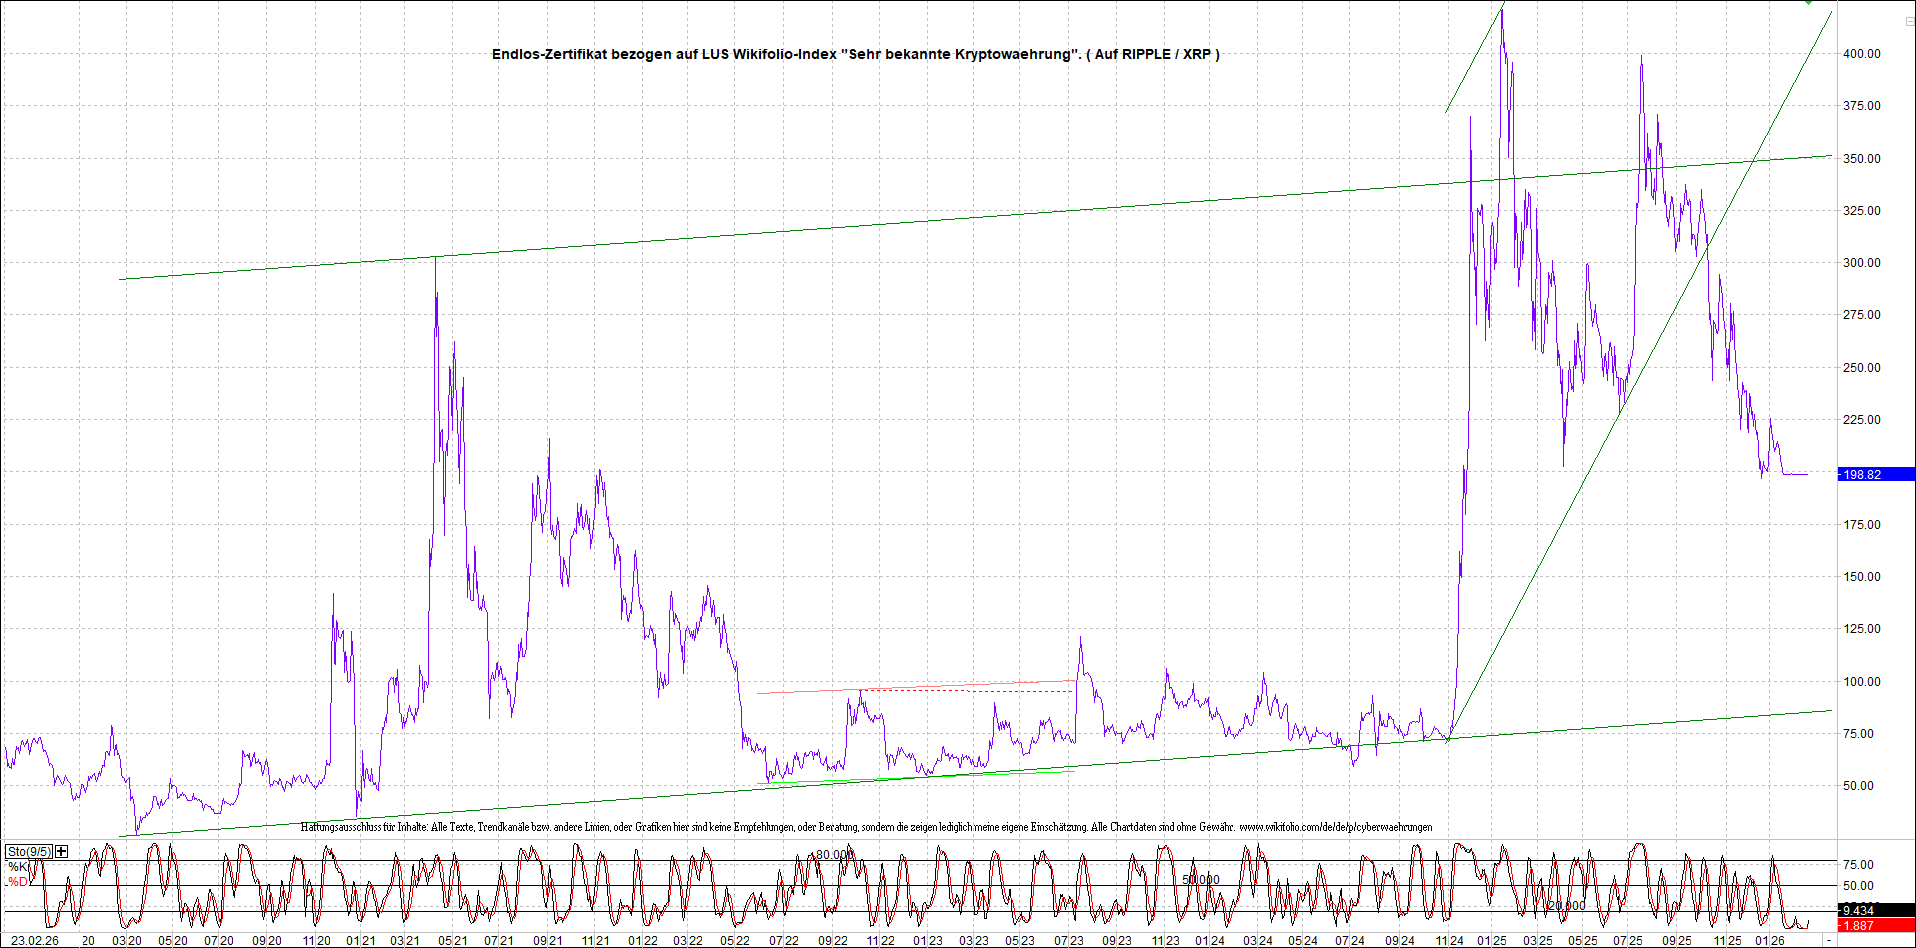
Task: Select the red %D legend label
Action: pos(18,882)
